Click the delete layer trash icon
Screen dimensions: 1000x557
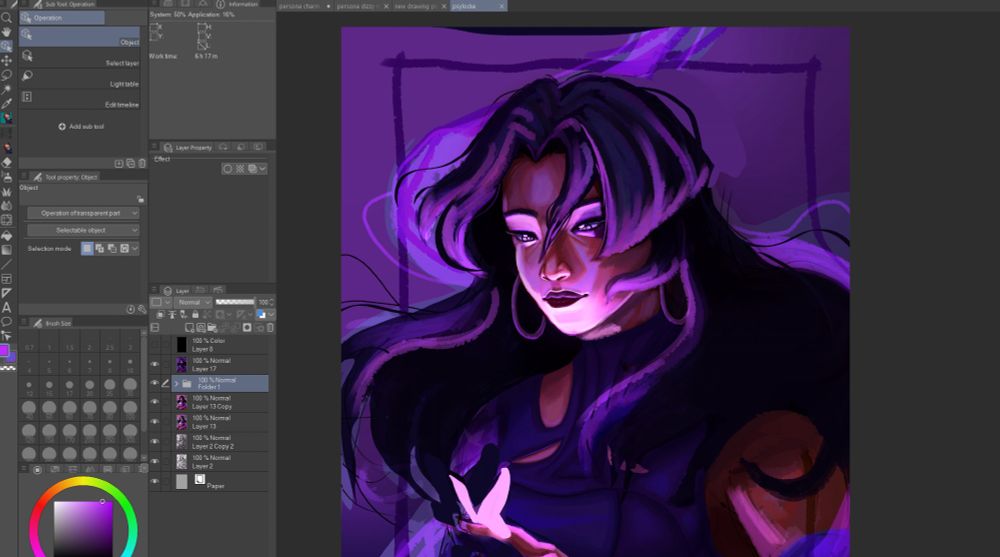coord(270,328)
